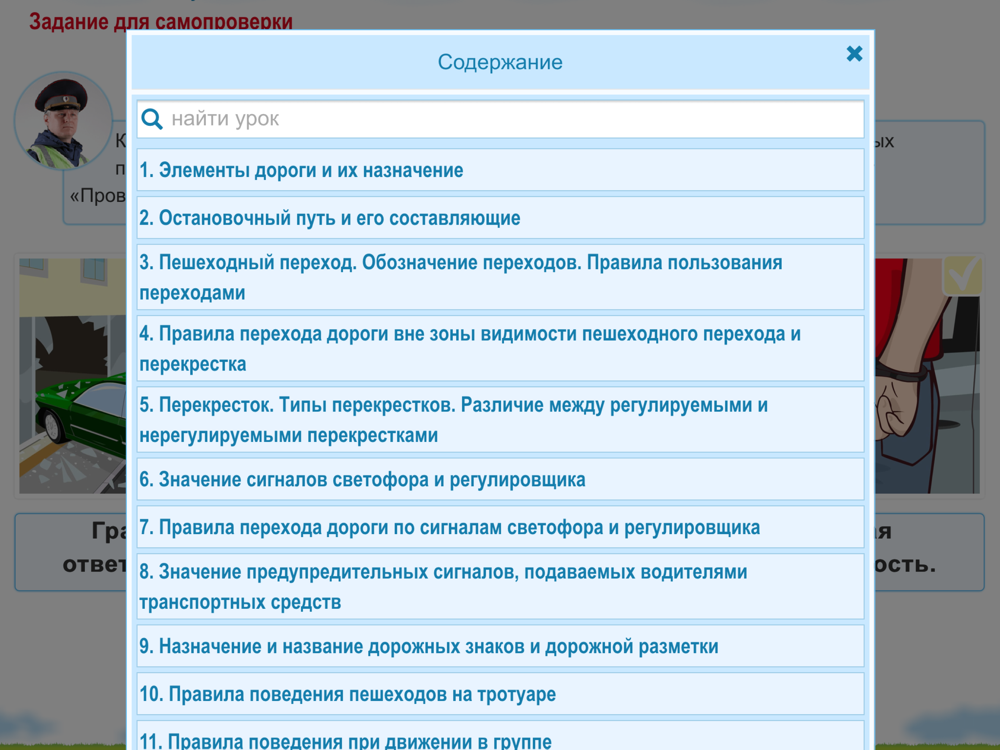Go to lesson 10 'Правила поведения пешеходов на тротуаре'

(x=500, y=694)
